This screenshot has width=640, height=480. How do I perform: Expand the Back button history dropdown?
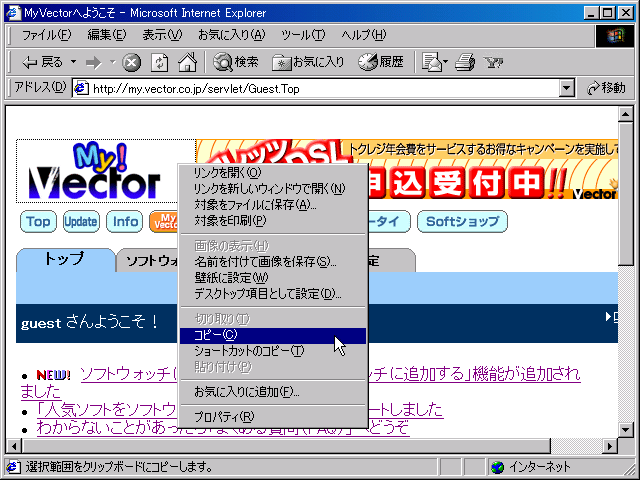click(73, 62)
